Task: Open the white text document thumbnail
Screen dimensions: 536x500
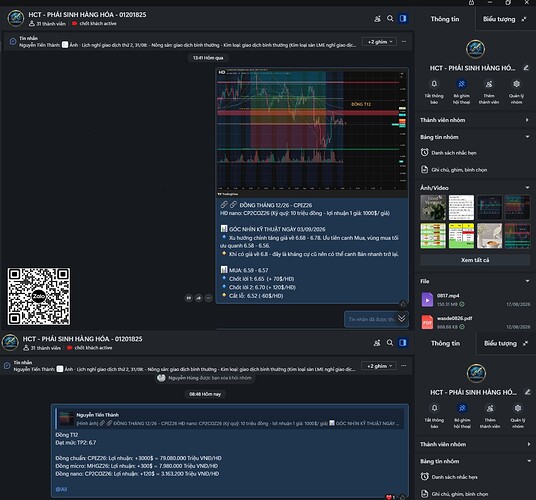Action: 461,208
